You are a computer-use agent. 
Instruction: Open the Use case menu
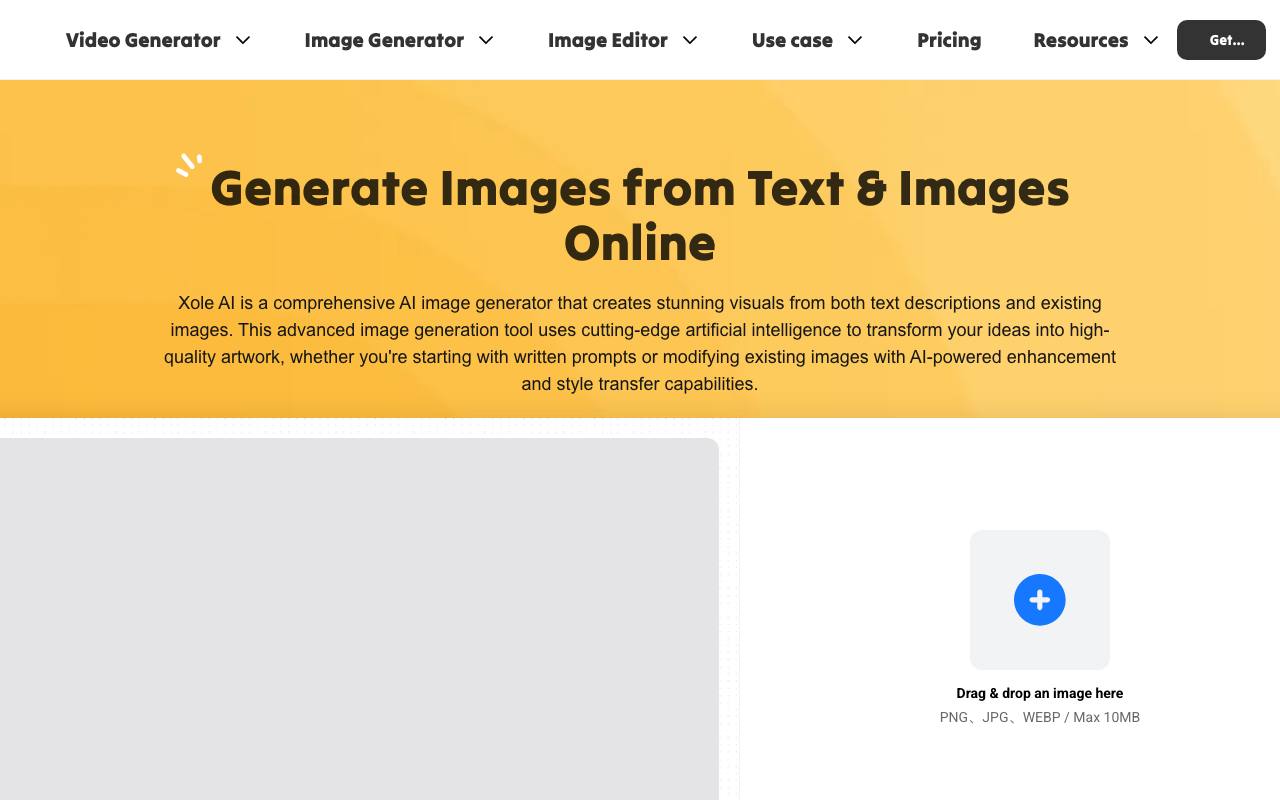[792, 40]
